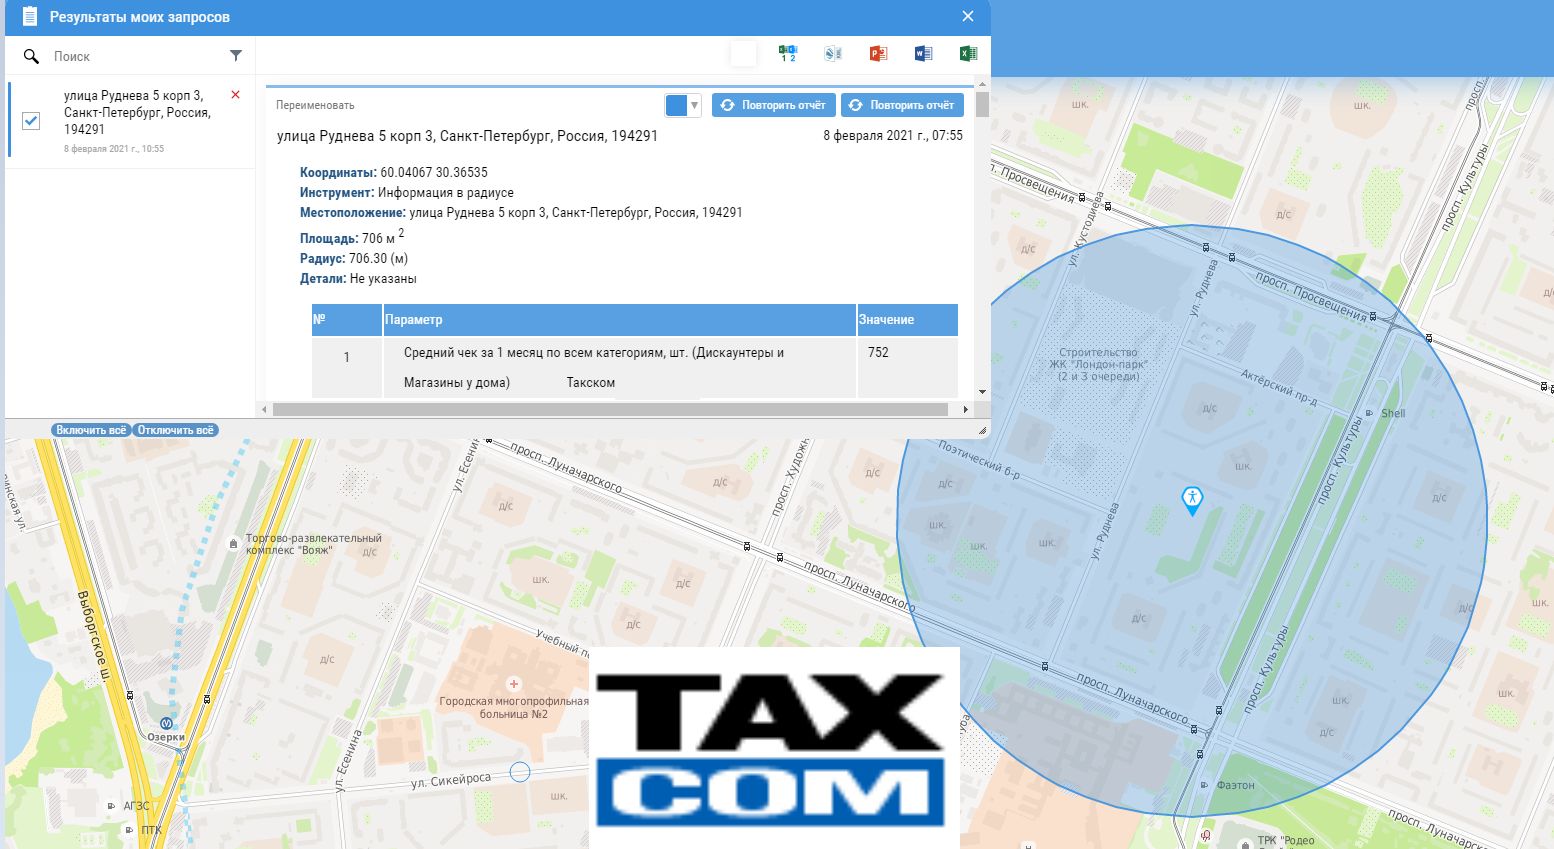This screenshot has height=849, width=1554.
Task: Click the Значение column header
Action: click(x=906, y=320)
